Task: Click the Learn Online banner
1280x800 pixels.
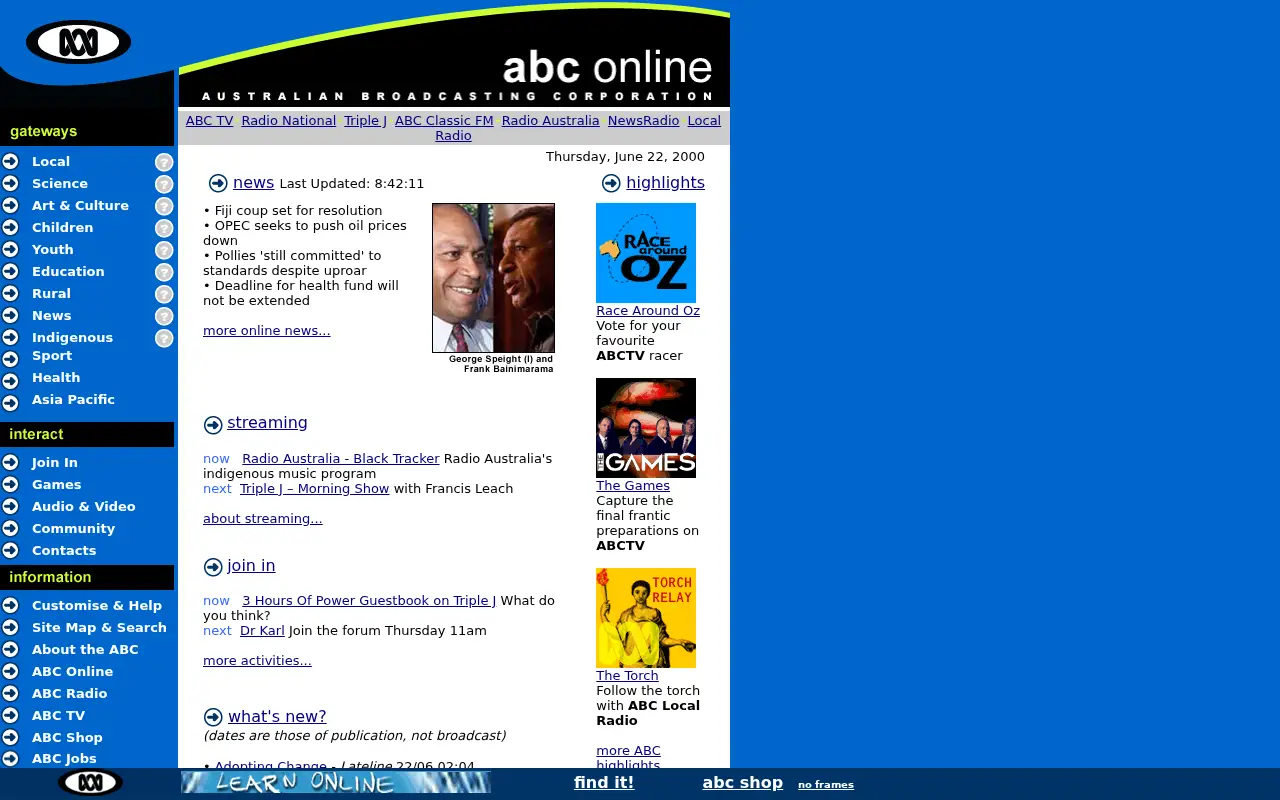Action: coord(336,782)
